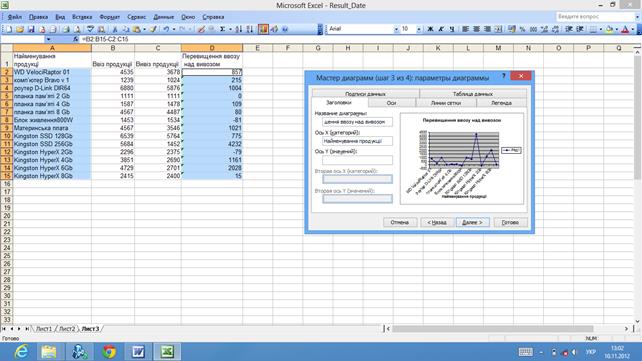Click Merge and Center icon

498,29
